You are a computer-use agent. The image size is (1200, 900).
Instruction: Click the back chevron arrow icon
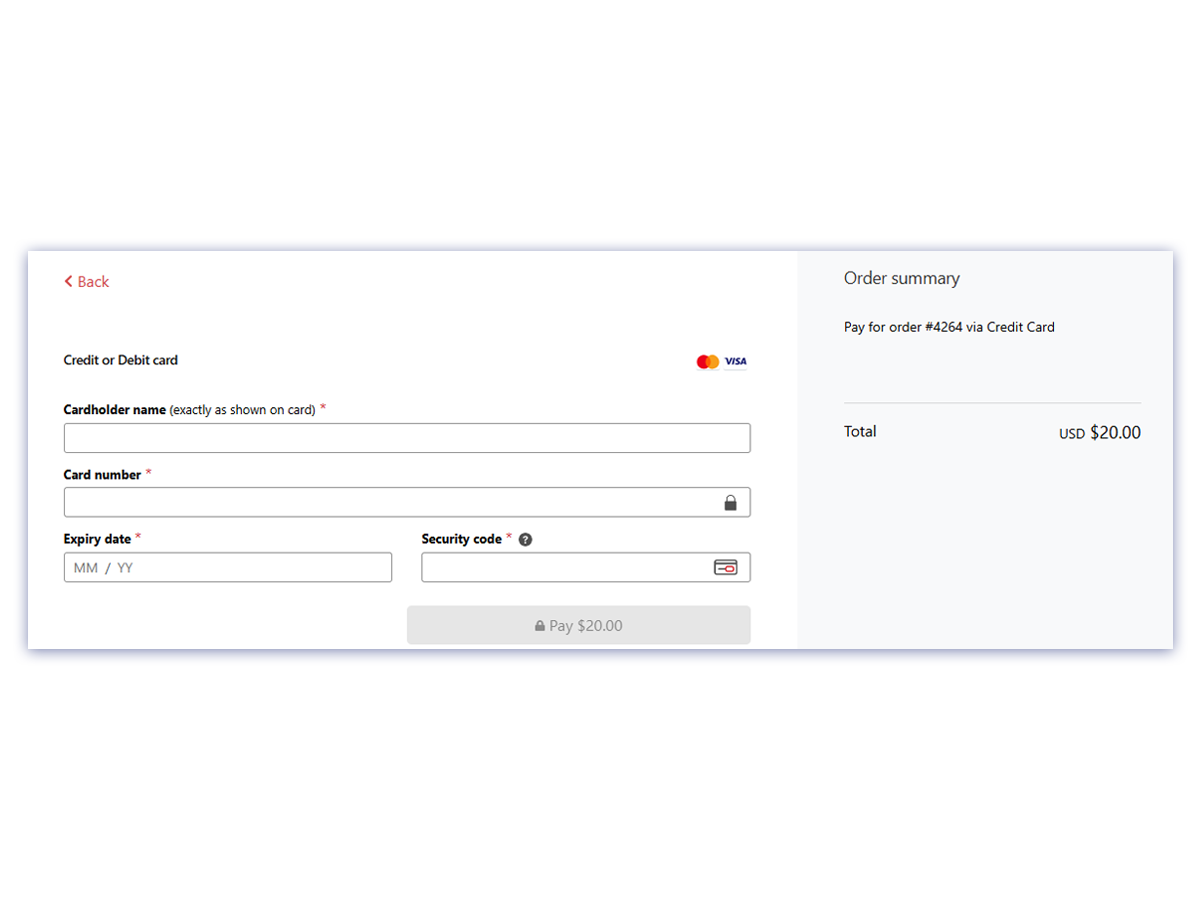(68, 281)
